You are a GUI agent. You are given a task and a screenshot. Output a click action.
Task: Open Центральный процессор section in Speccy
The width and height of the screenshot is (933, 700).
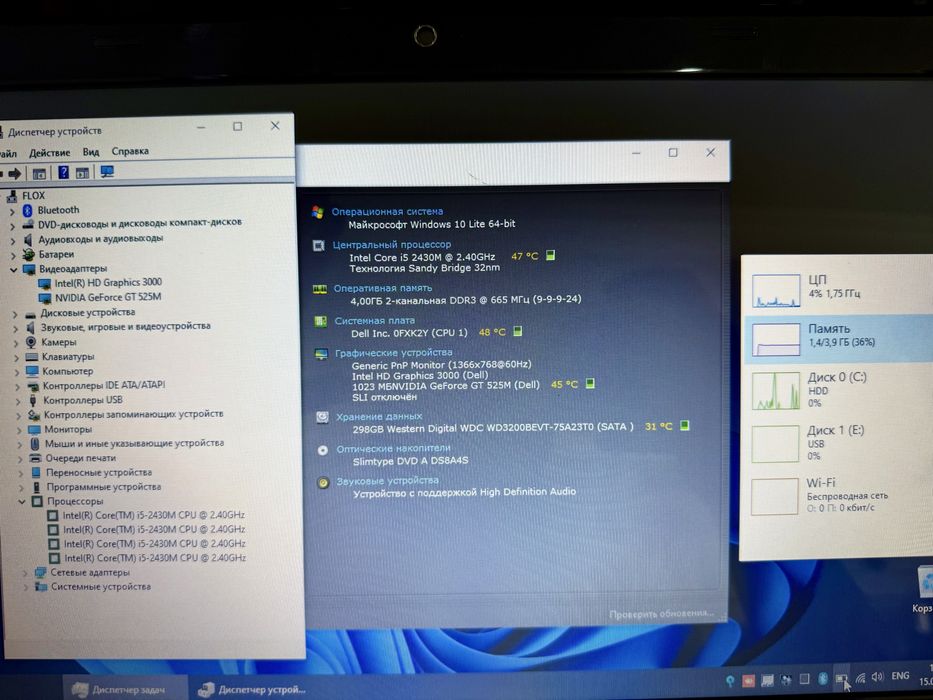pyautogui.click(x=392, y=245)
